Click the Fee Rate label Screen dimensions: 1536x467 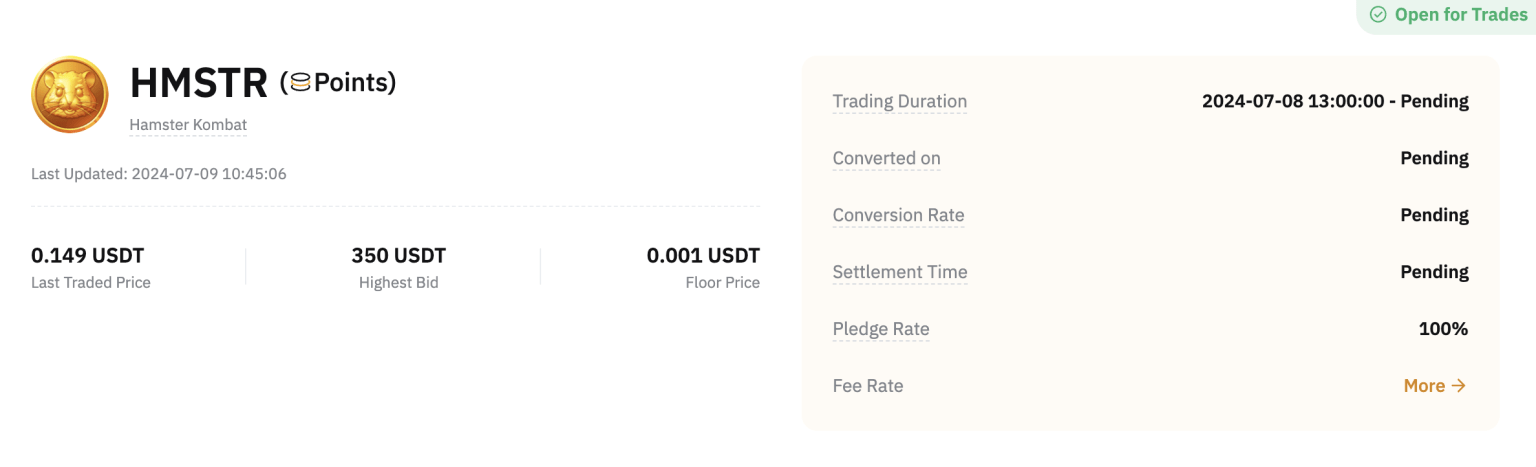click(x=867, y=386)
